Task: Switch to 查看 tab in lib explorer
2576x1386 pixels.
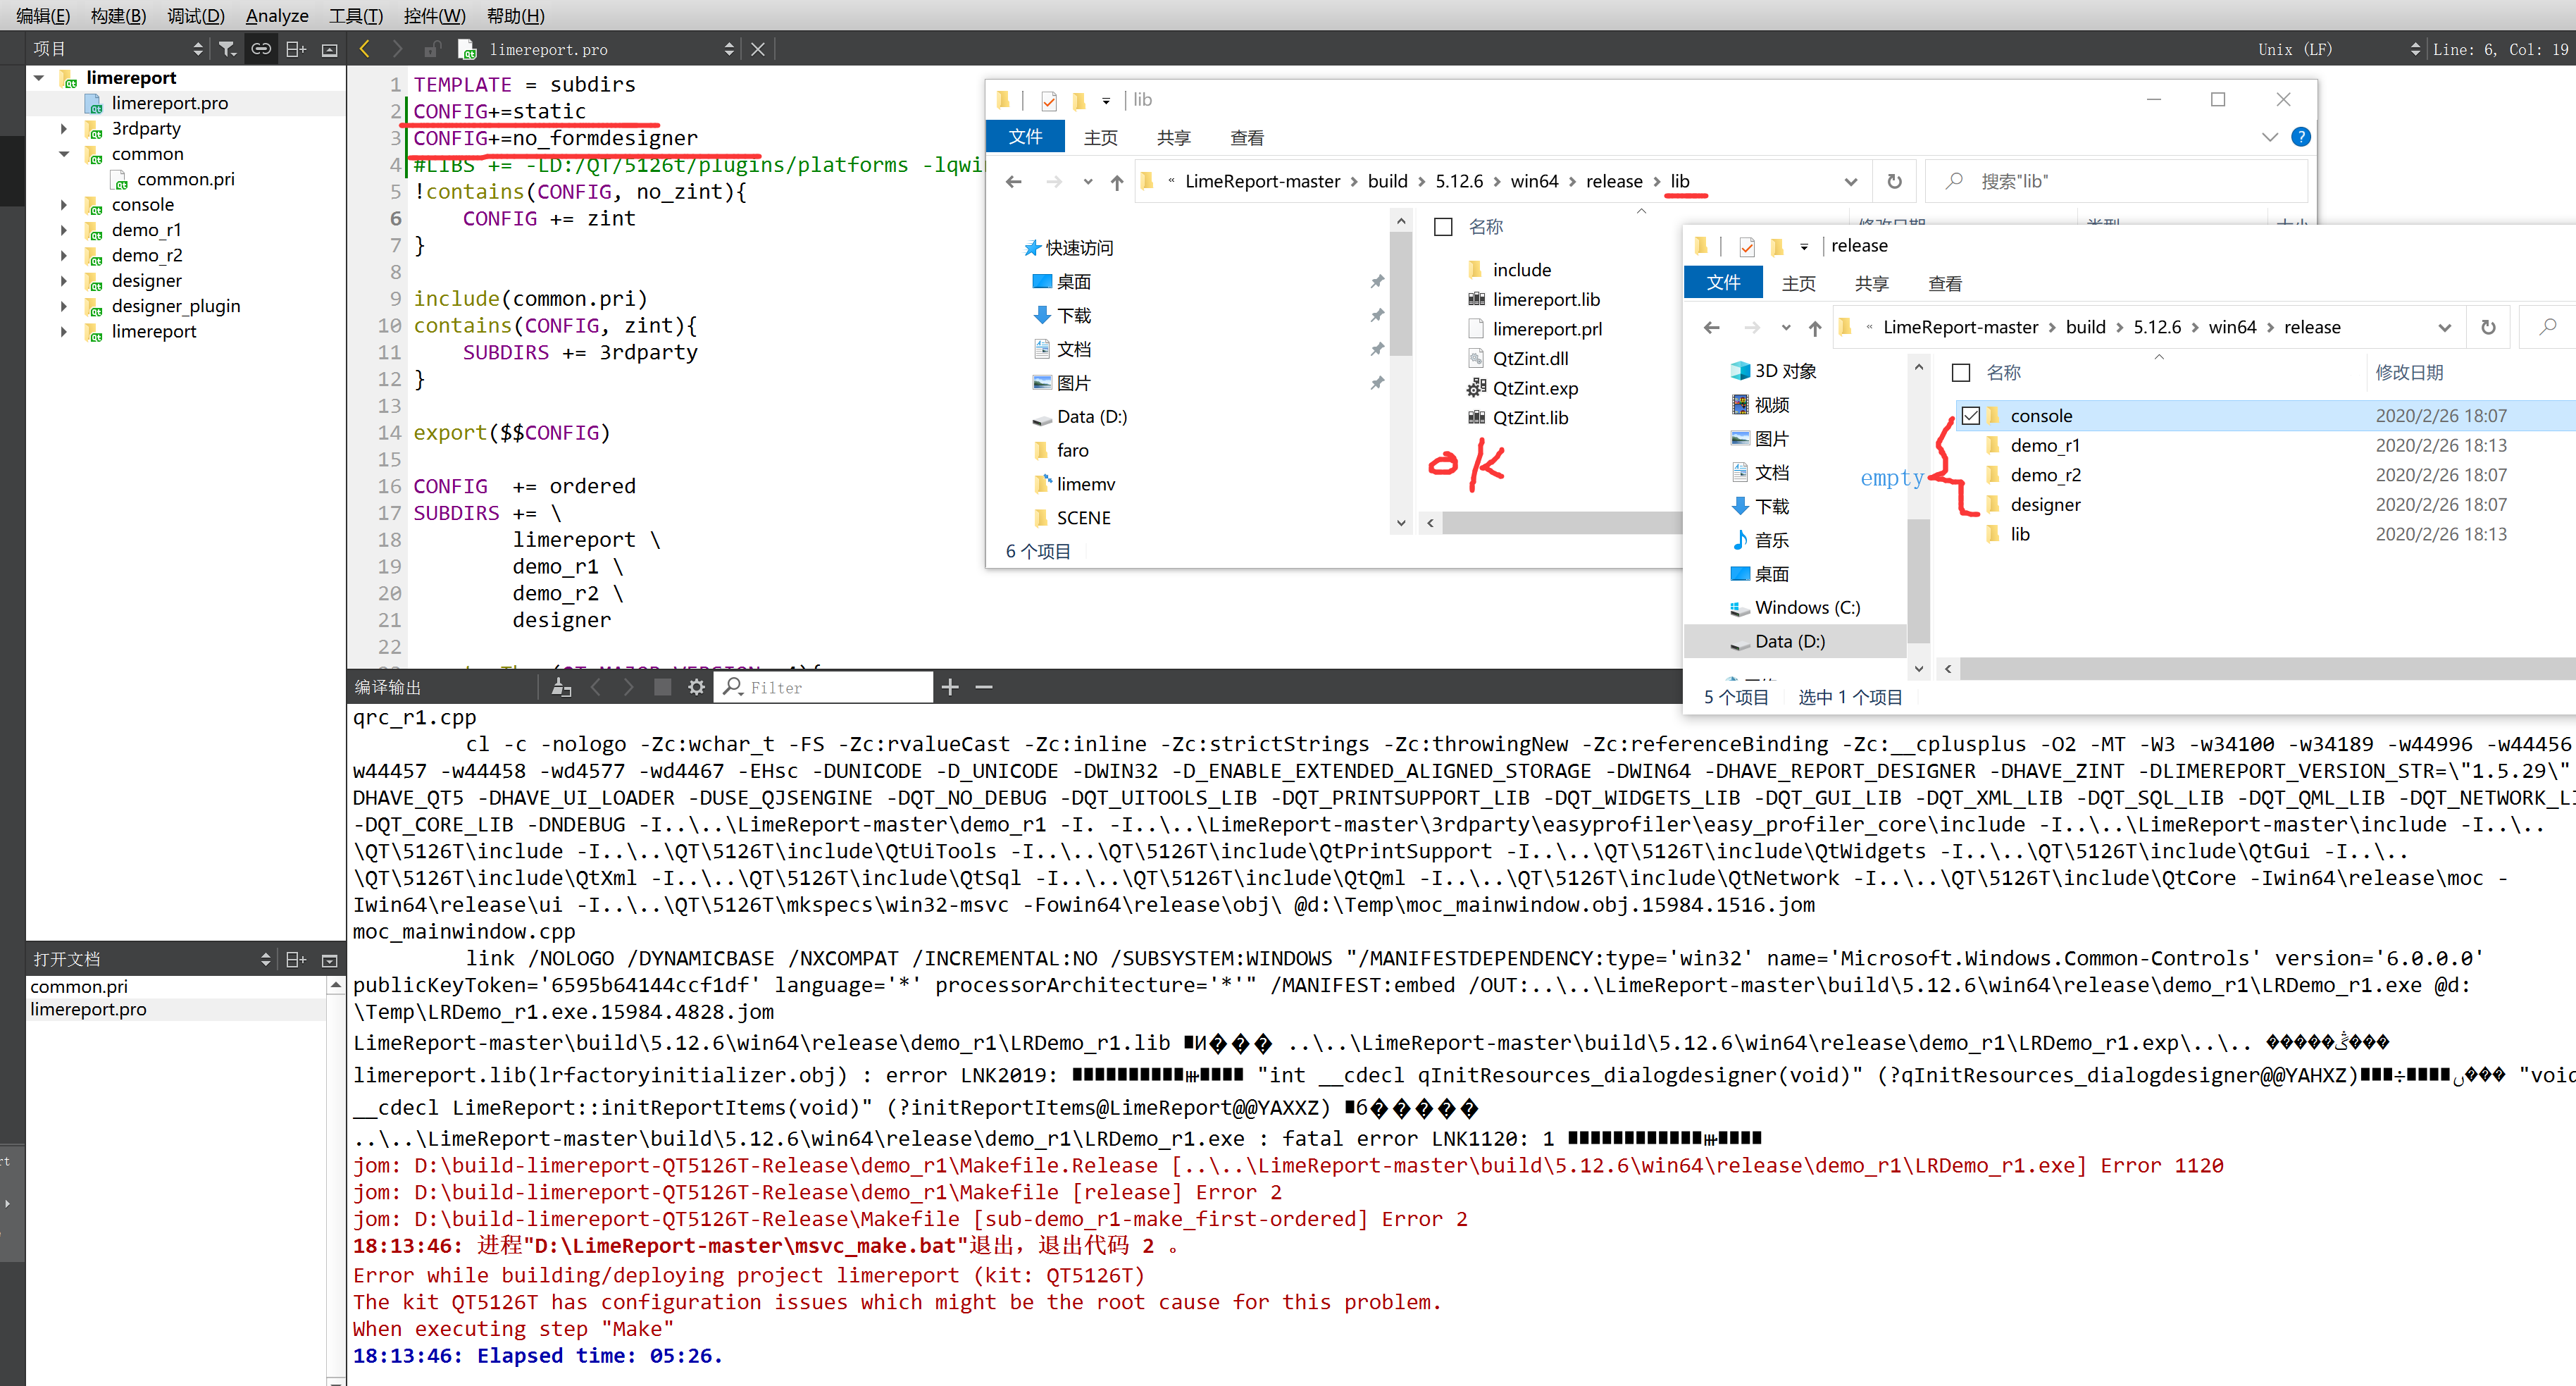Action: (x=1246, y=138)
